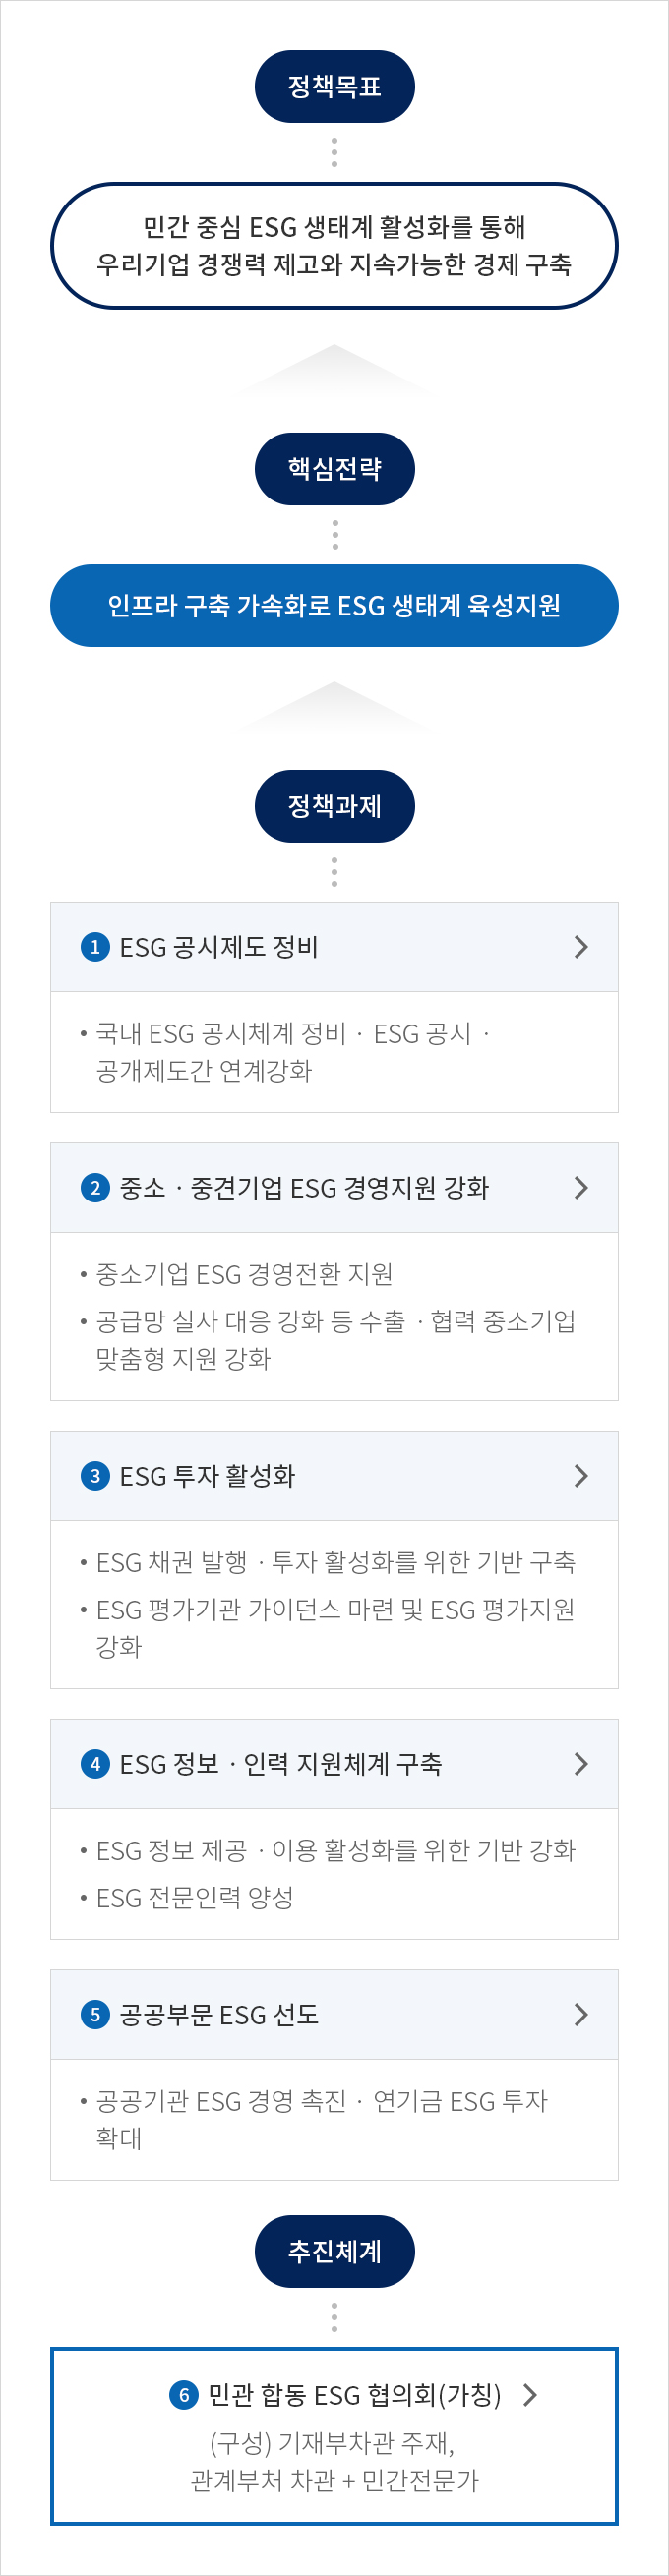Click the 추진체계 pill label
The height and width of the screenshot is (2576, 669).
pyautogui.click(x=334, y=2251)
